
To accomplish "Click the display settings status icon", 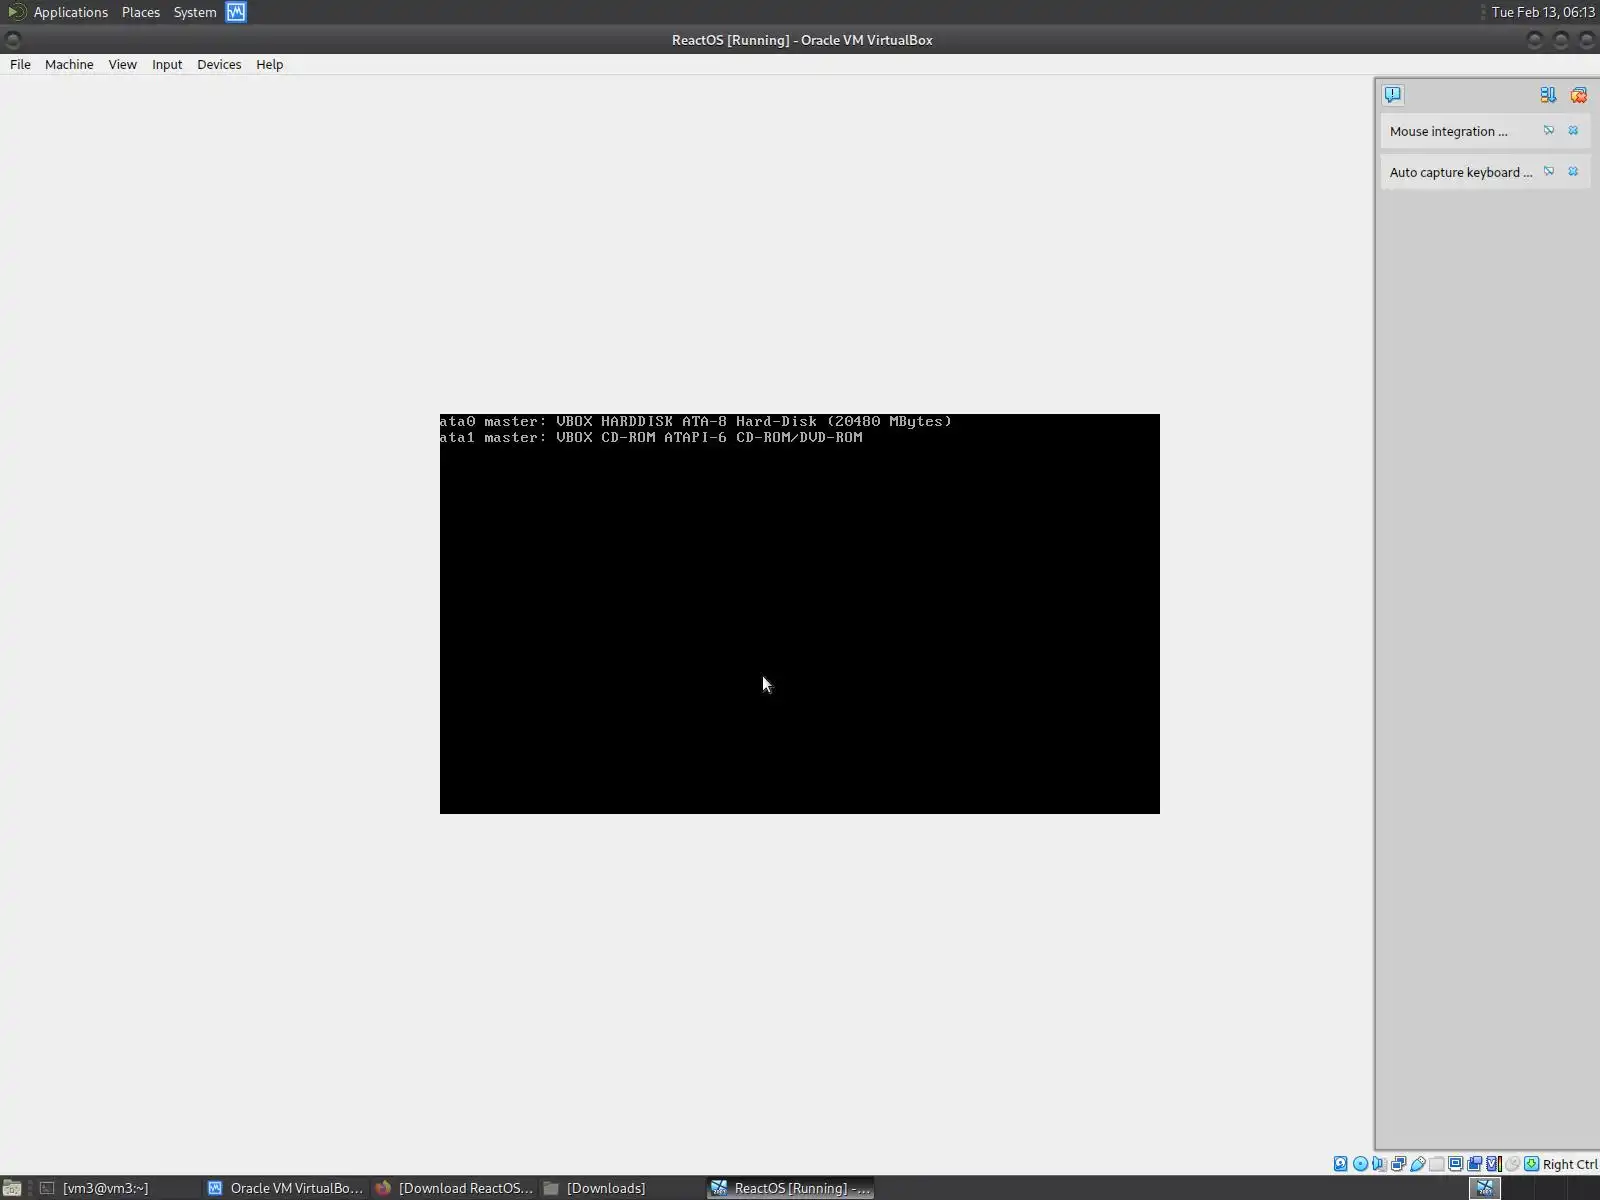I will (x=1455, y=1163).
